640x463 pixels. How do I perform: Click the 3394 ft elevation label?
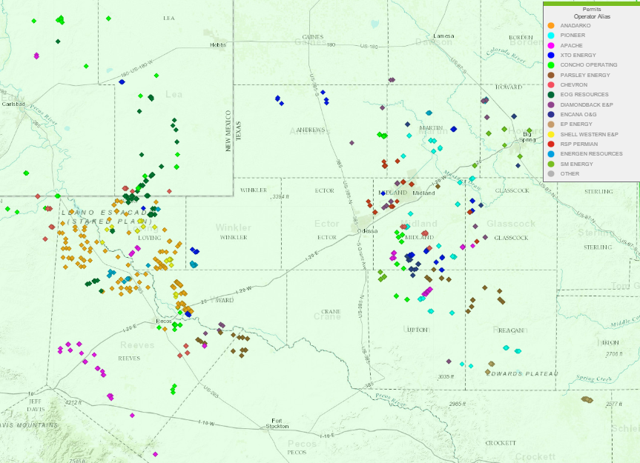tap(281, 197)
